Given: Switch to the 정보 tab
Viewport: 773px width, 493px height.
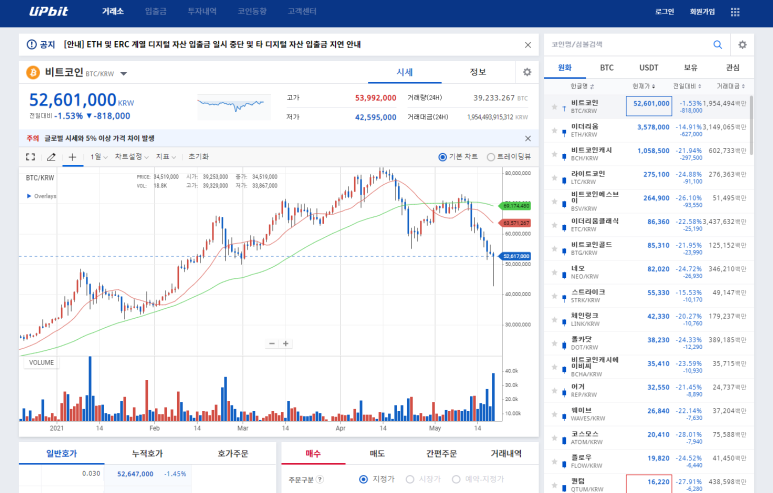Looking at the screenshot, I should coord(478,72).
